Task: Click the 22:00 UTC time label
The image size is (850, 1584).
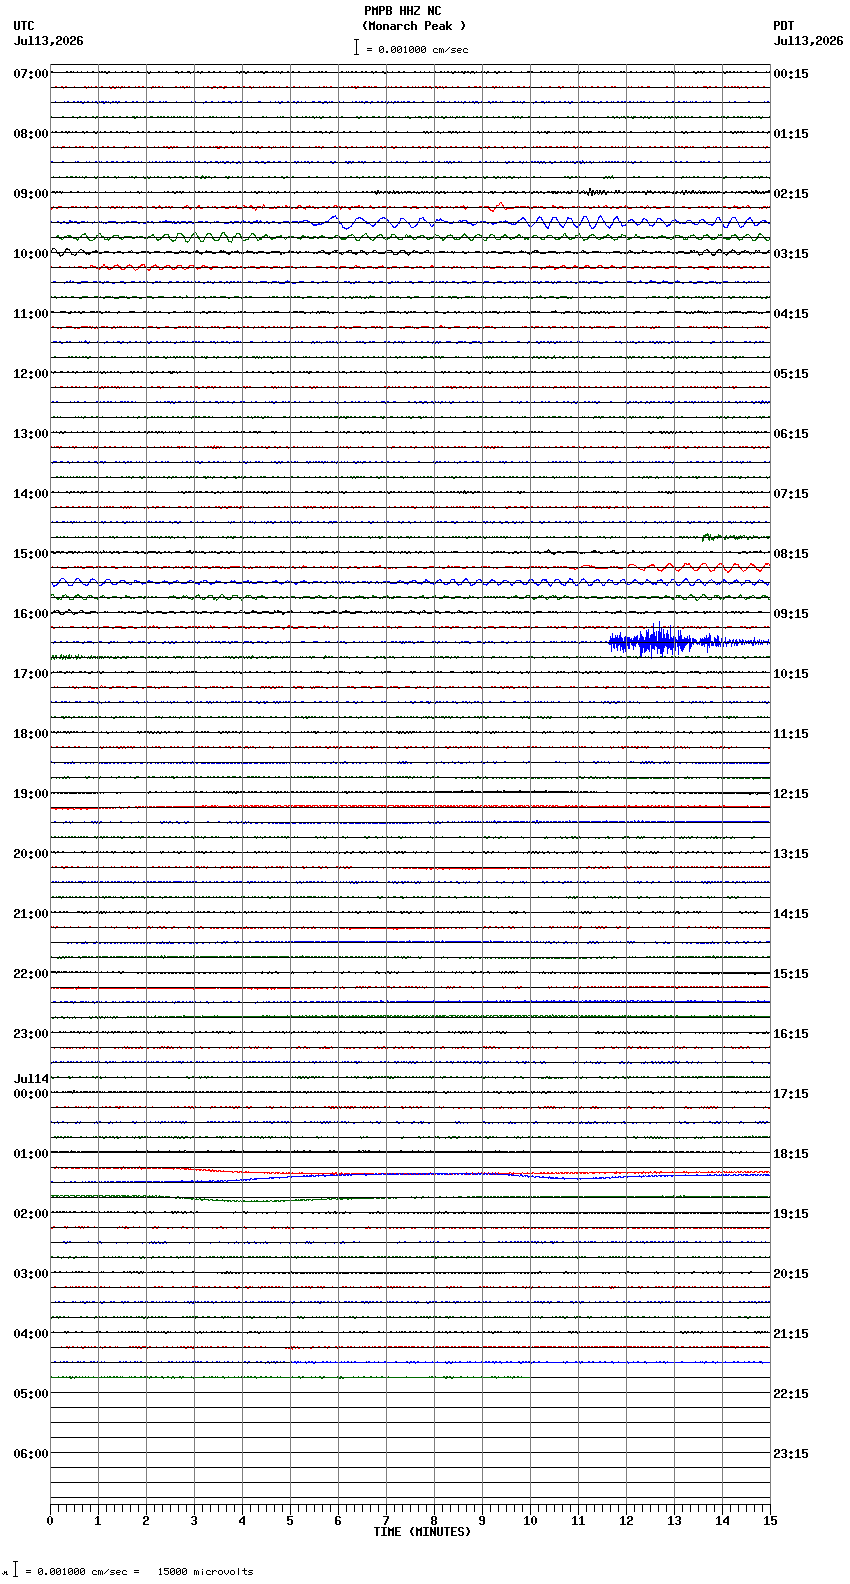Action: [x=31, y=974]
